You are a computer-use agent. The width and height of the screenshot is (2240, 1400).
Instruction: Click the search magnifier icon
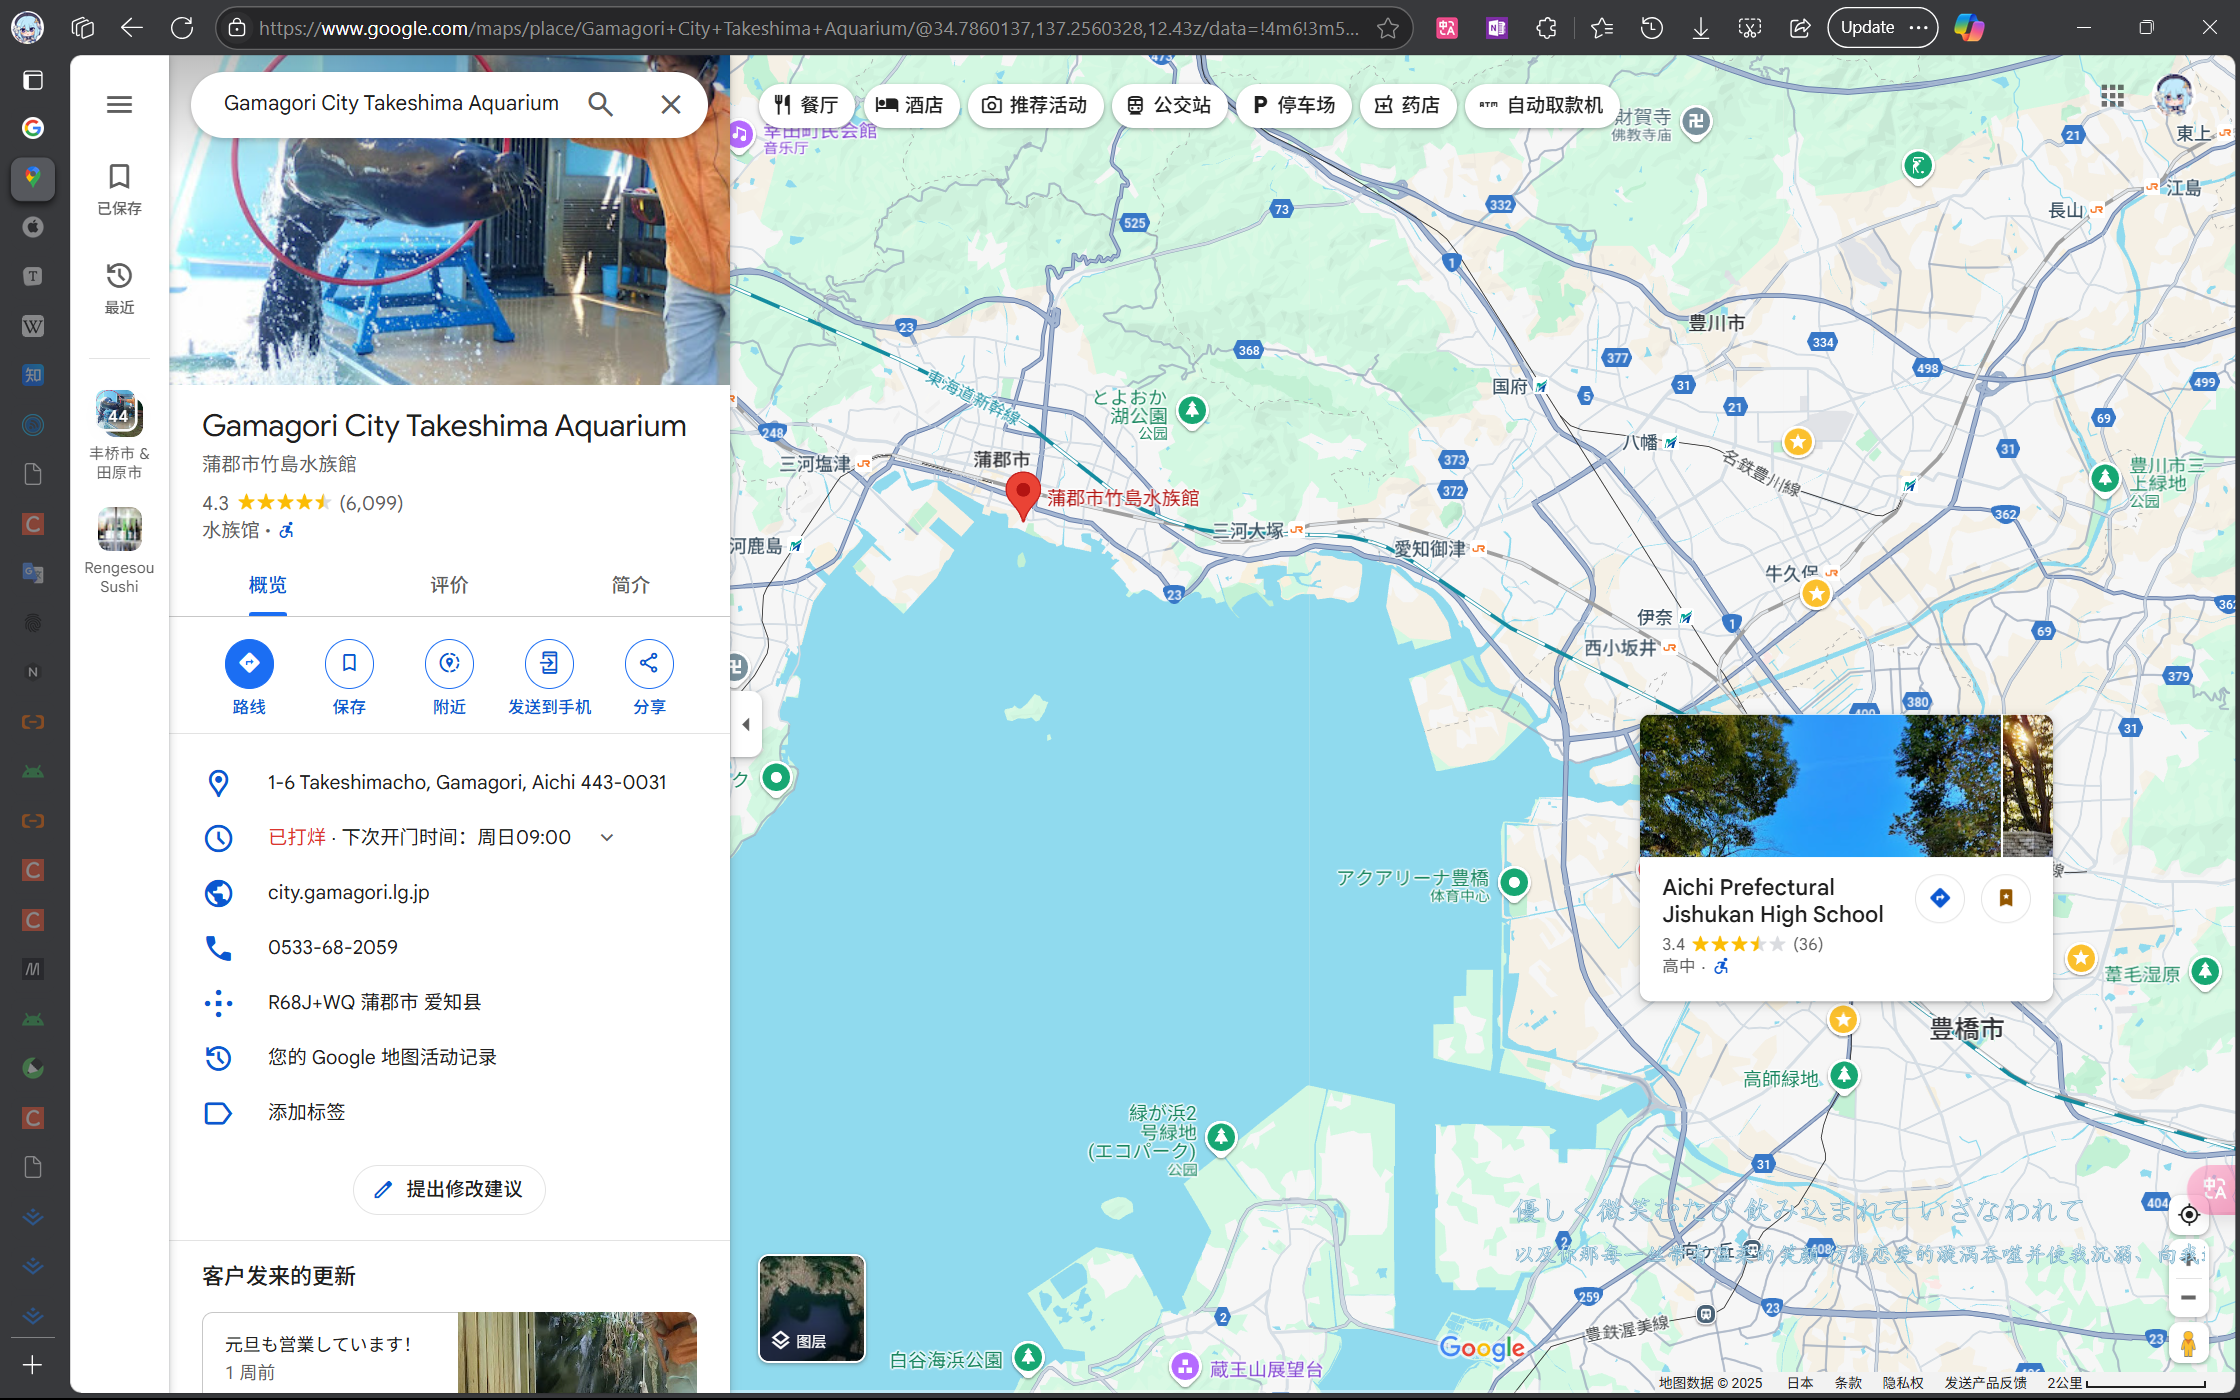tap(600, 103)
